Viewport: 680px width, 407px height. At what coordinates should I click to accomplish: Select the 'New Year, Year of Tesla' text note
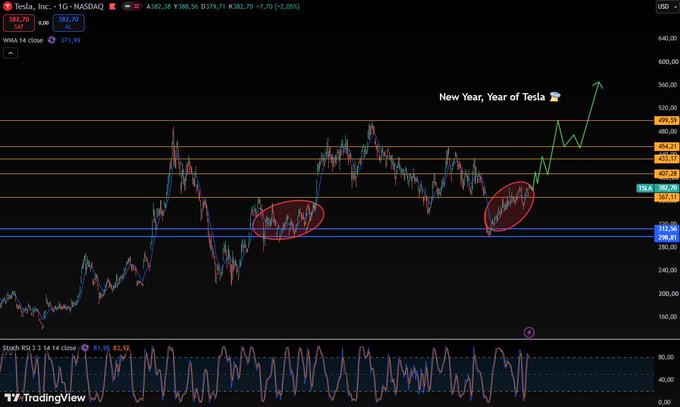(500, 97)
